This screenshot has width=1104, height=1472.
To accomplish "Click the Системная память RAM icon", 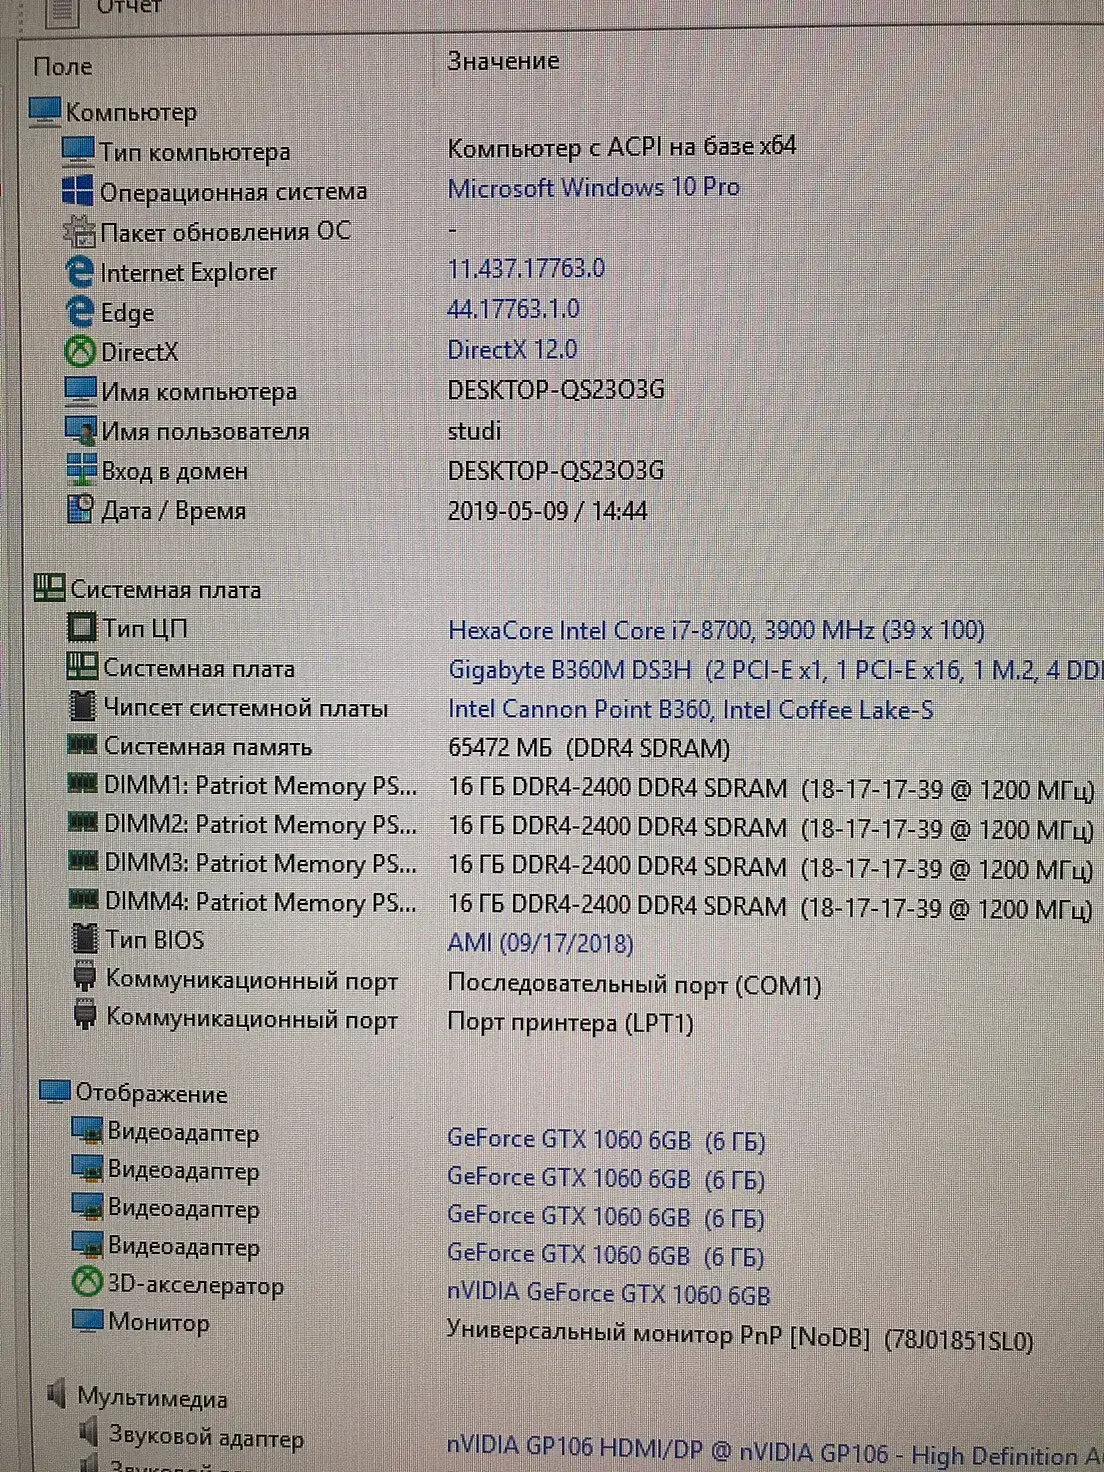I will (82, 745).
